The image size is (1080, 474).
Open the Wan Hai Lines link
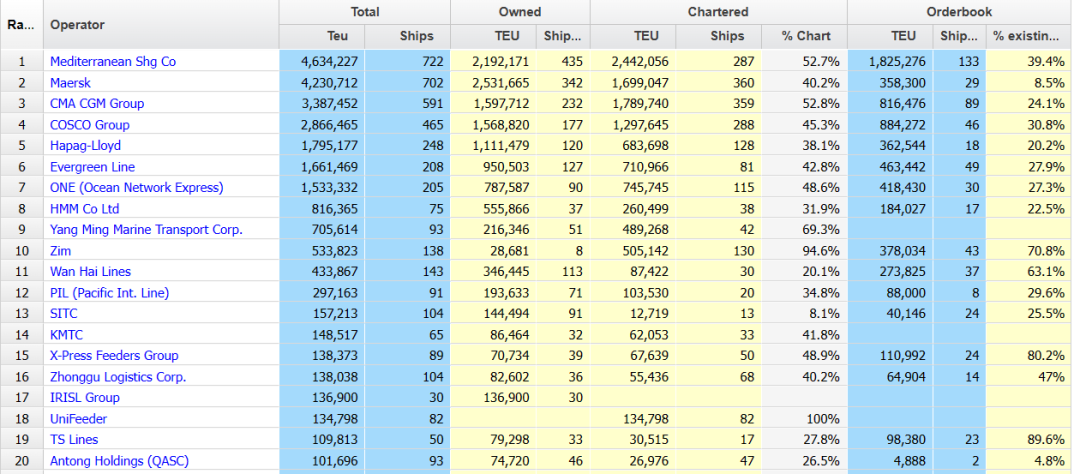90,272
